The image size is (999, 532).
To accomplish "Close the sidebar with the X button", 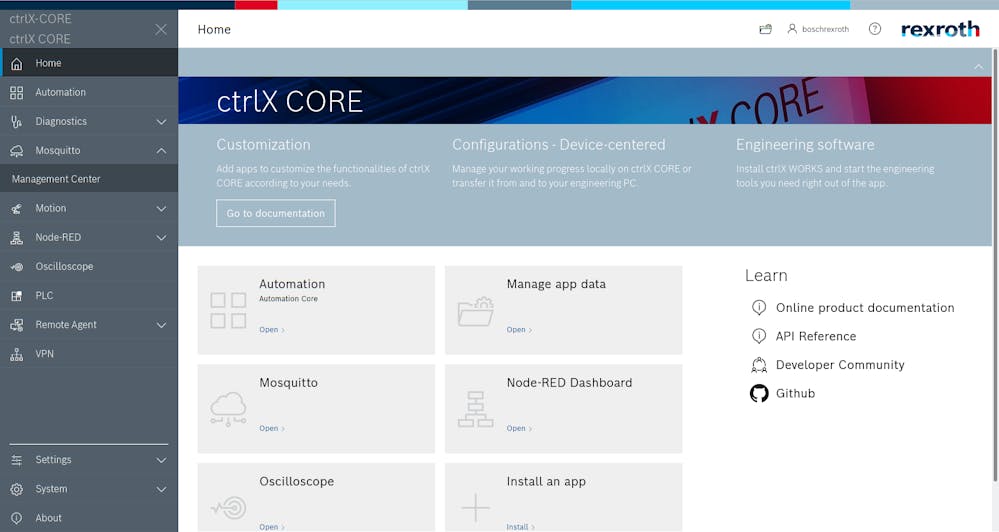I will (161, 29).
